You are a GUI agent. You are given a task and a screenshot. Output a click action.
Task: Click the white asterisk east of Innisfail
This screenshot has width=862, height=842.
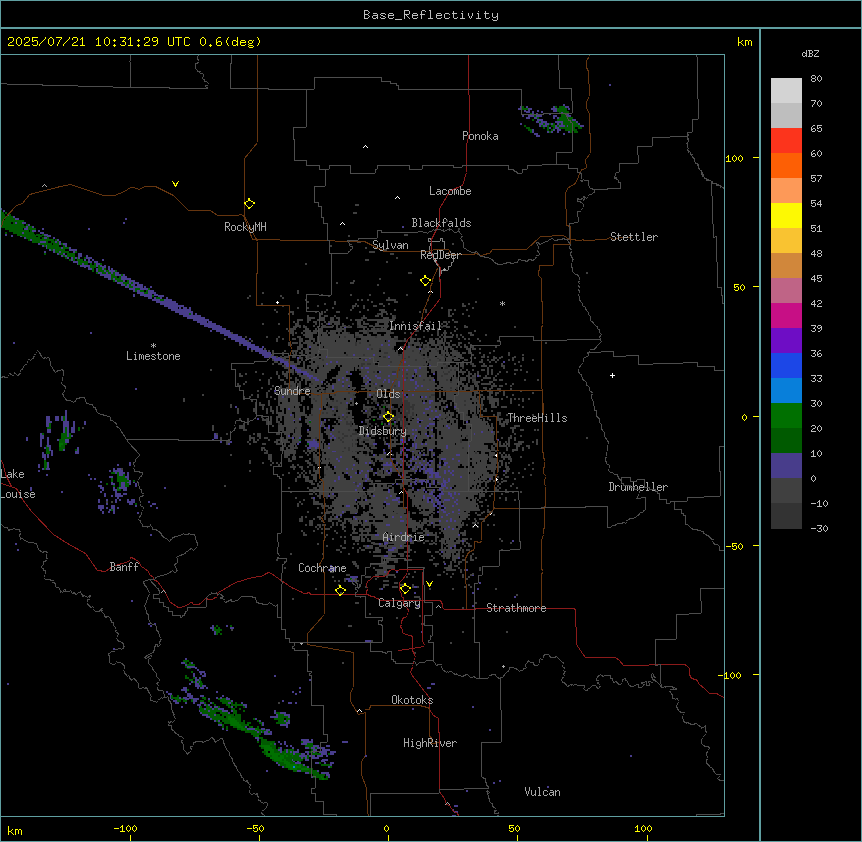point(502,303)
